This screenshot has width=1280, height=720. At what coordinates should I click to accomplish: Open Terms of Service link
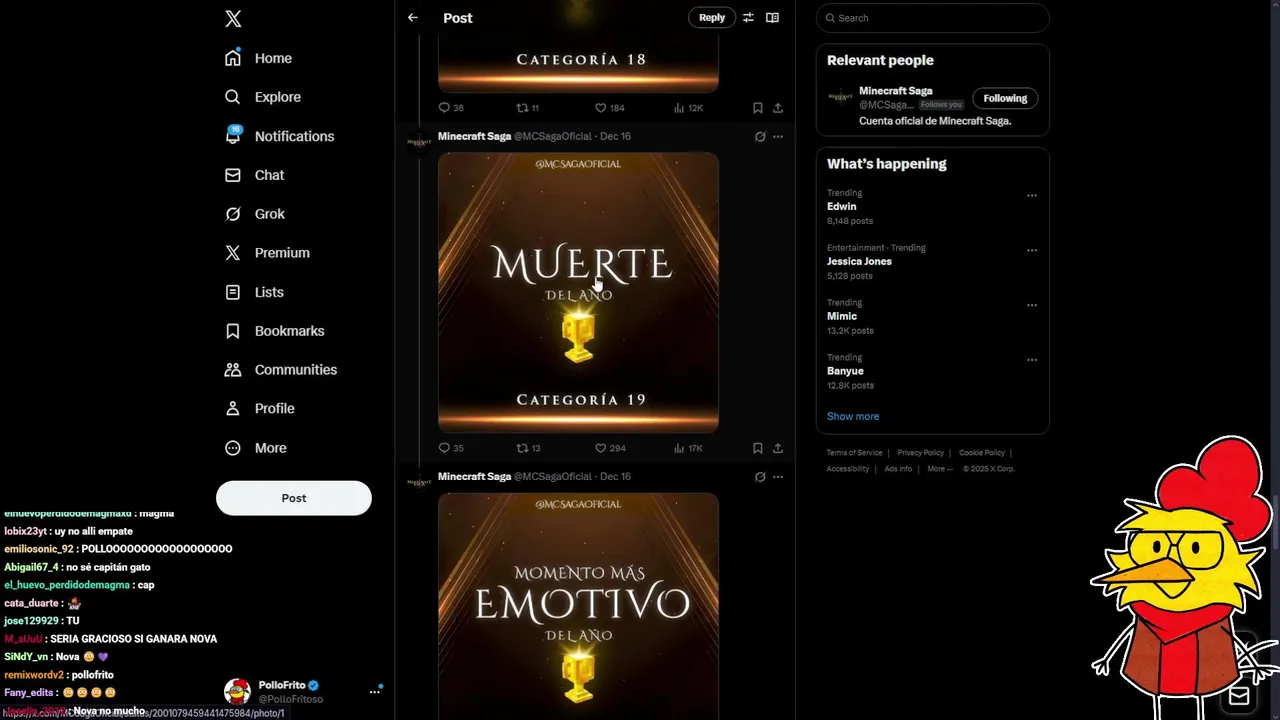pos(854,453)
